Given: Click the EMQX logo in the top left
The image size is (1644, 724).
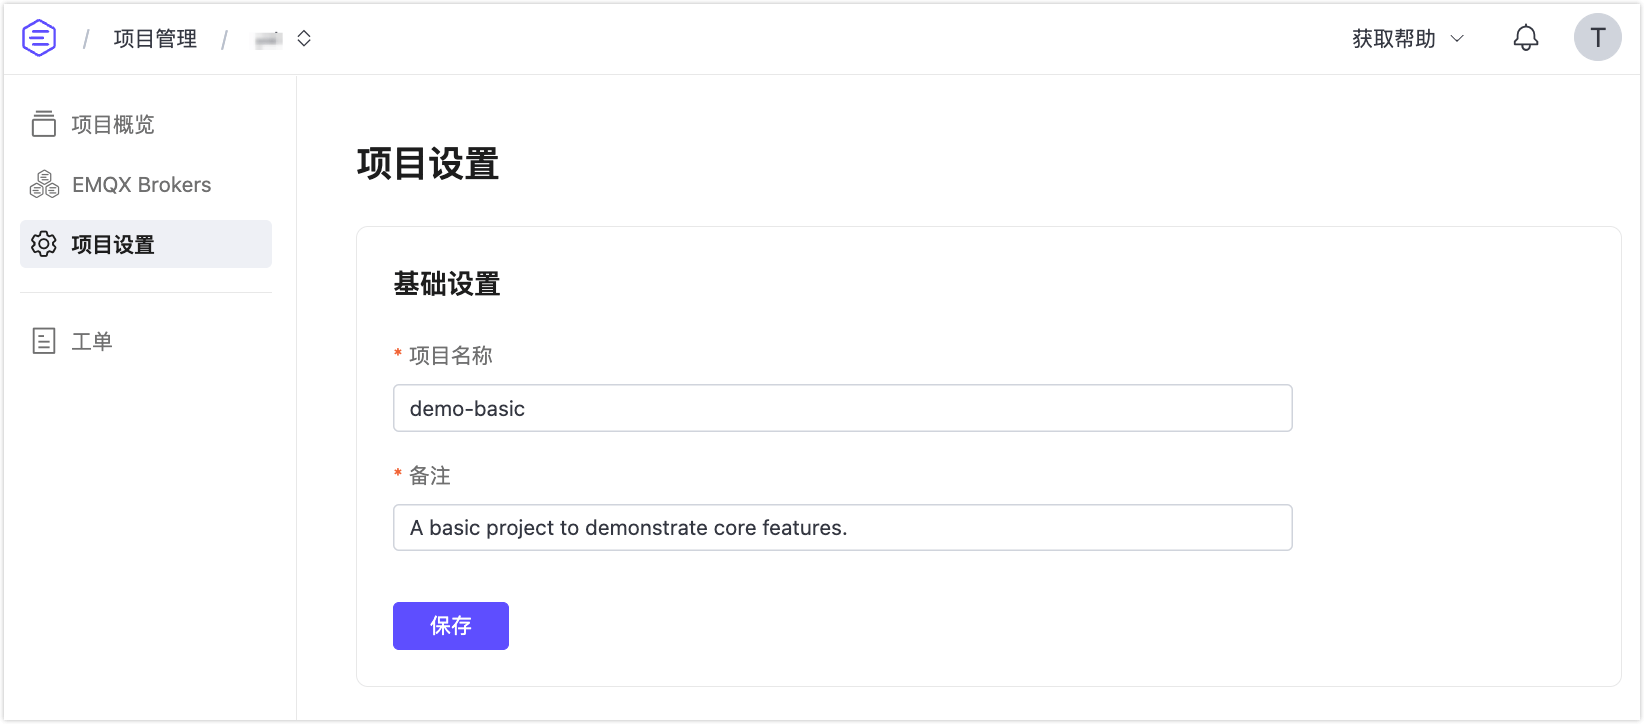Looking at the screenshot, I should (38, 37).
